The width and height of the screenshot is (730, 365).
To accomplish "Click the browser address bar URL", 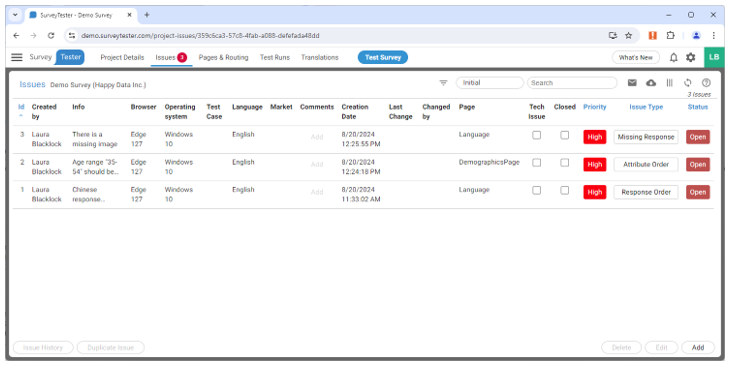I will tap(200, 35).
